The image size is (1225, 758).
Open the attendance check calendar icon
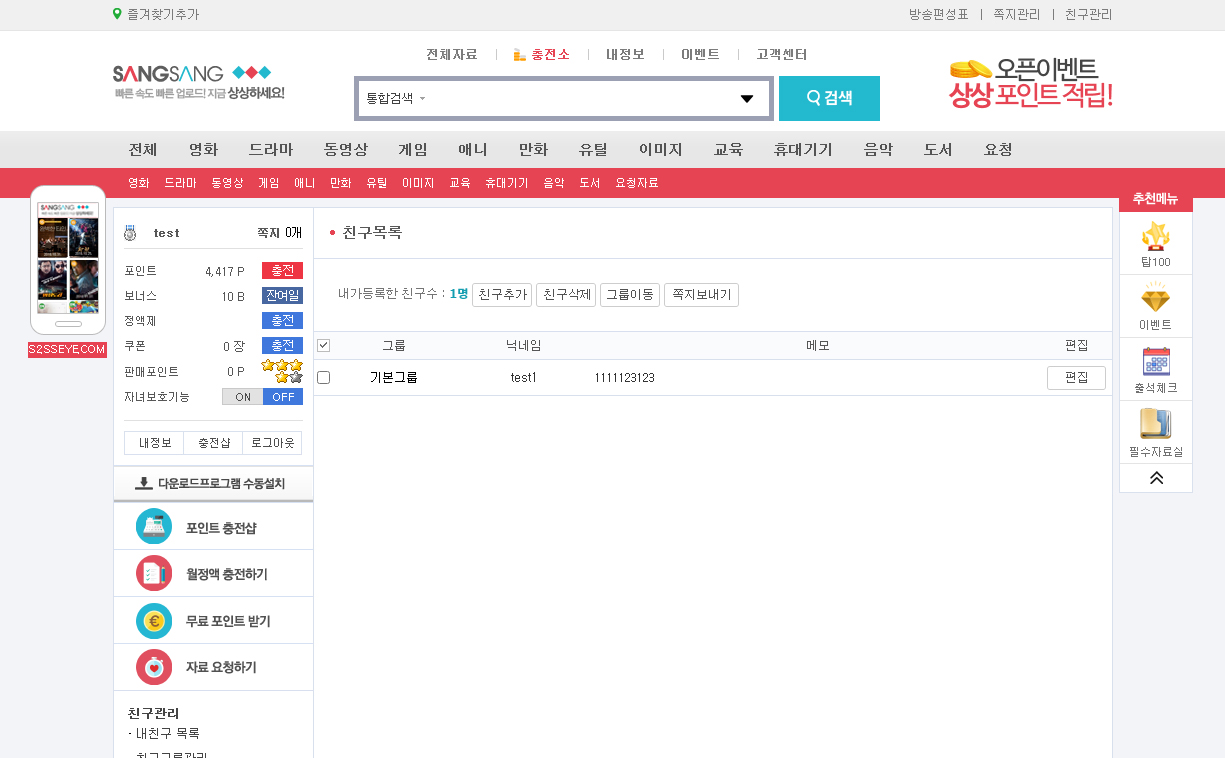pyautogui.click(x=1155, y=362)
